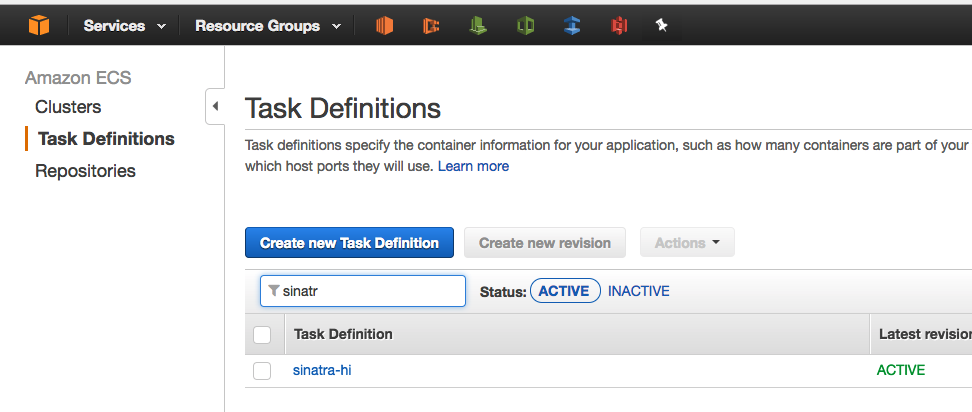Switch to the INACTIVE status filter
Viewport: 972px width, 412px height.
coord(638,291)
